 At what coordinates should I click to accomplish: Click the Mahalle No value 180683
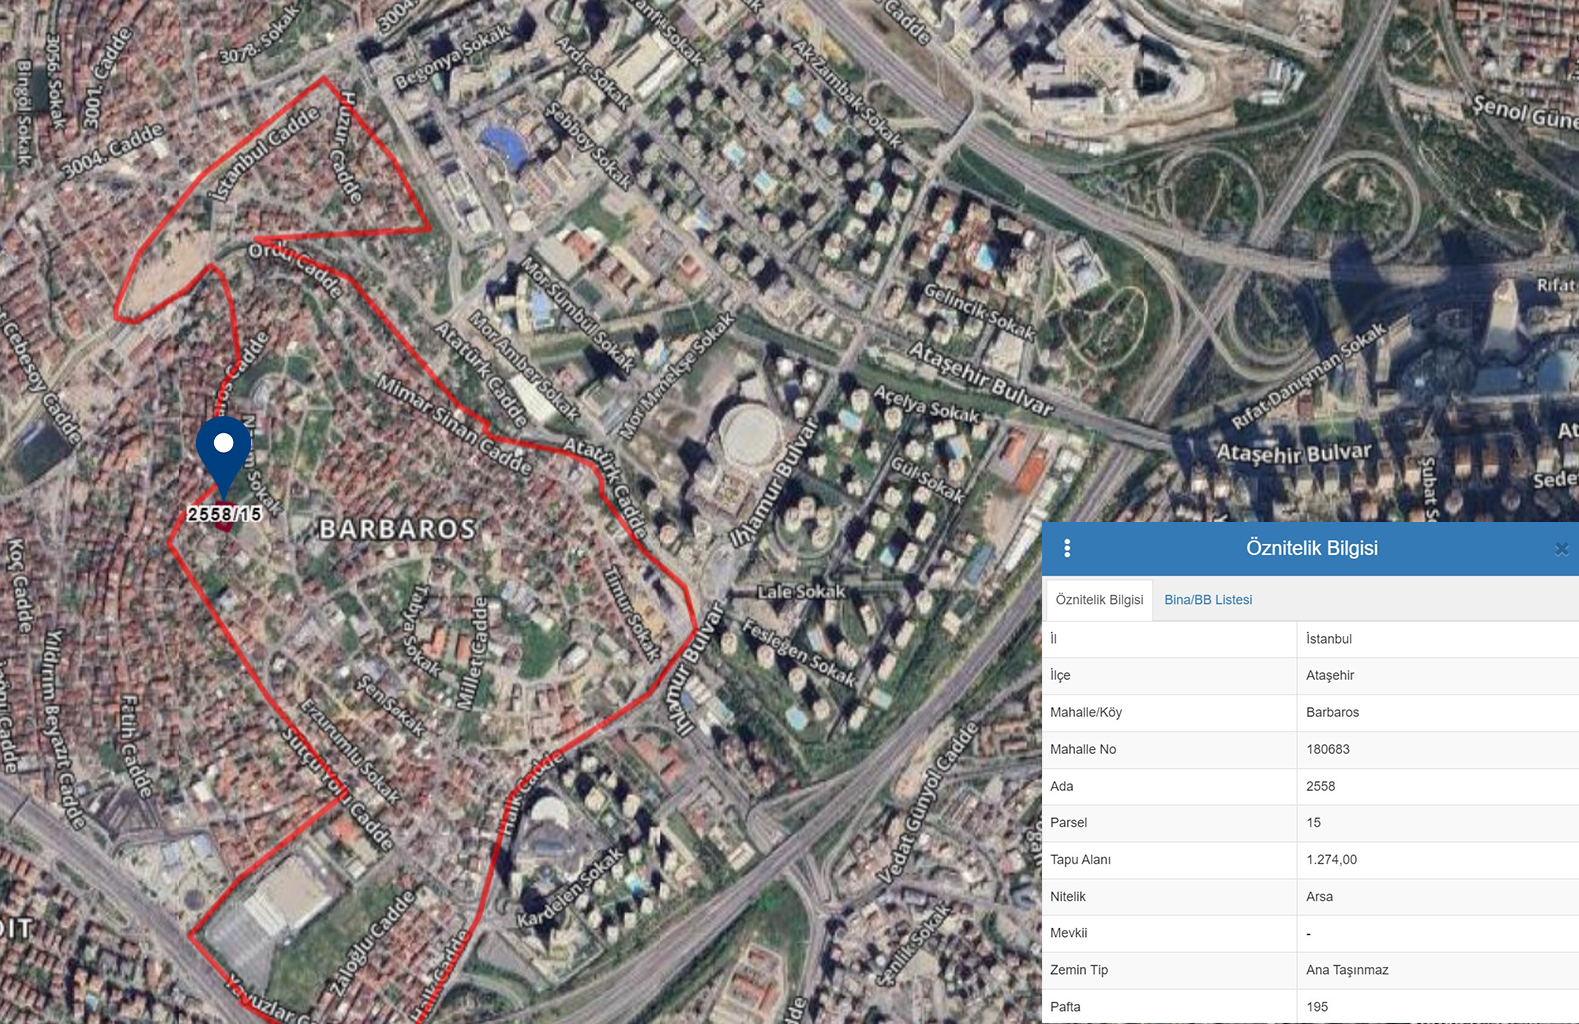[x=1327, y=749]
